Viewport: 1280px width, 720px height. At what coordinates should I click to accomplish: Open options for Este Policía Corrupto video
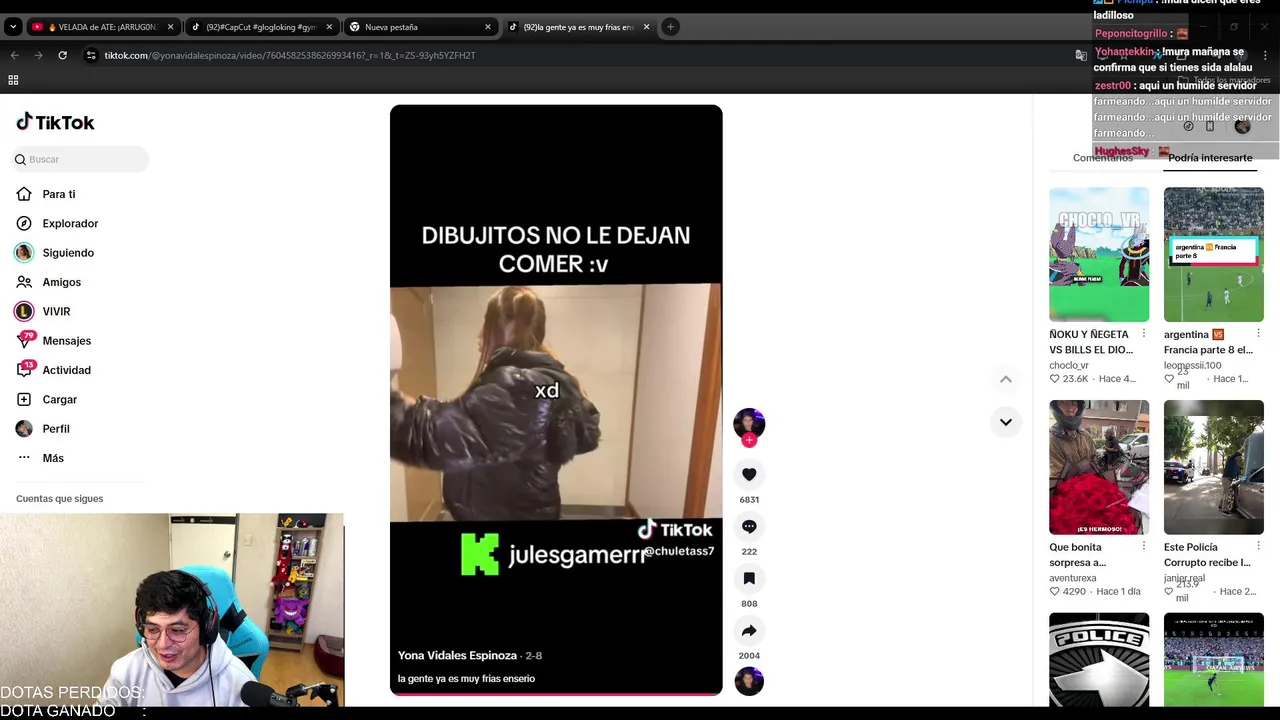(x=1258, y=546)
